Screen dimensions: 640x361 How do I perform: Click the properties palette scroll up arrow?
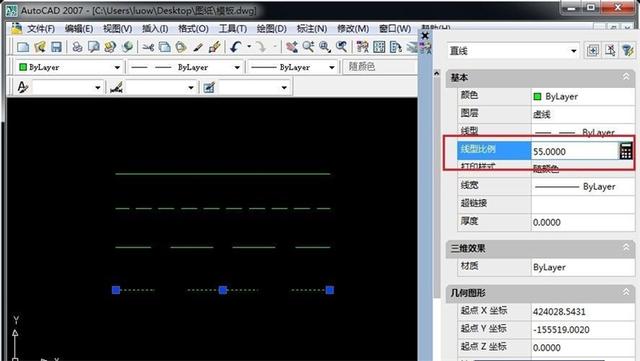(x=436, y=74)
